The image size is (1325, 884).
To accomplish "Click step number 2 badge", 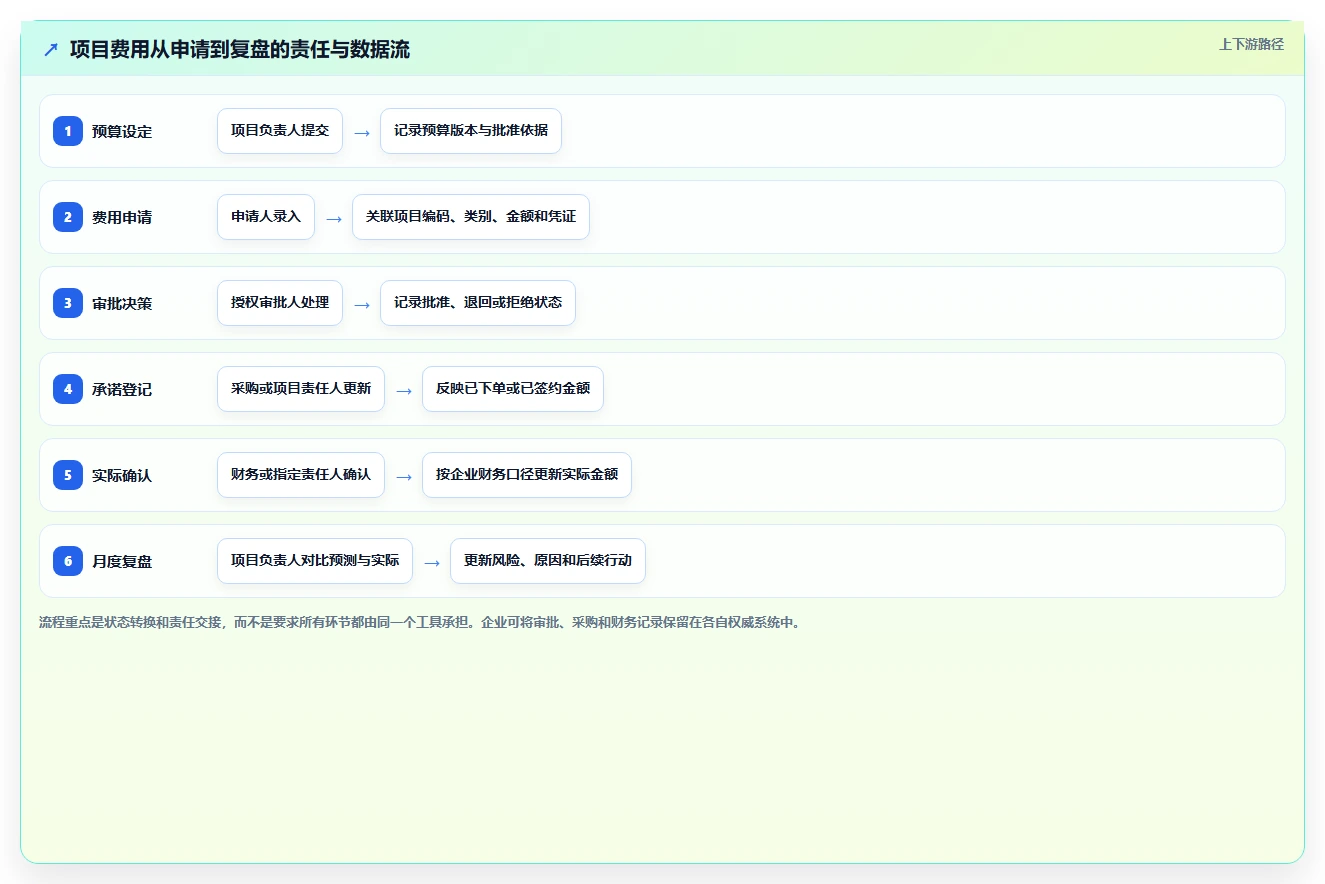I will (x=68, y=217).
